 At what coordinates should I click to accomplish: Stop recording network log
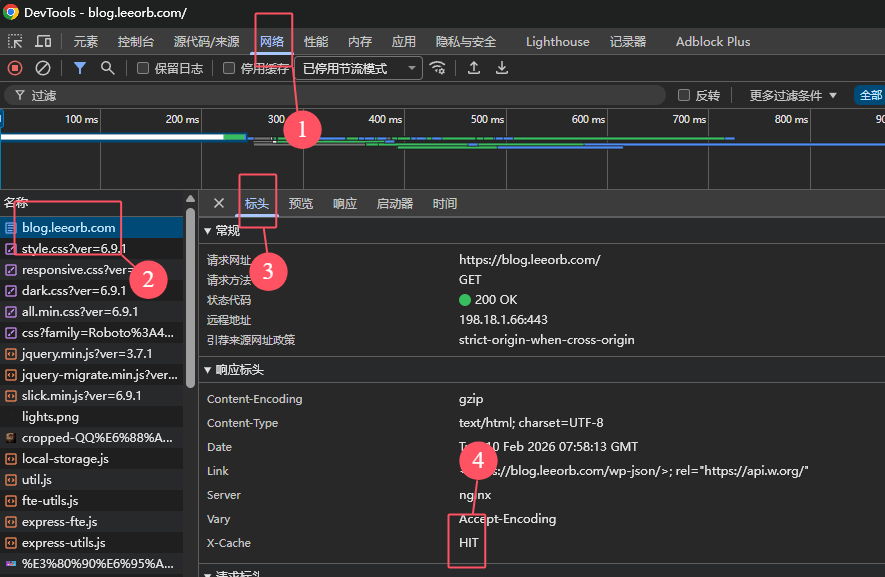(15, 68)
